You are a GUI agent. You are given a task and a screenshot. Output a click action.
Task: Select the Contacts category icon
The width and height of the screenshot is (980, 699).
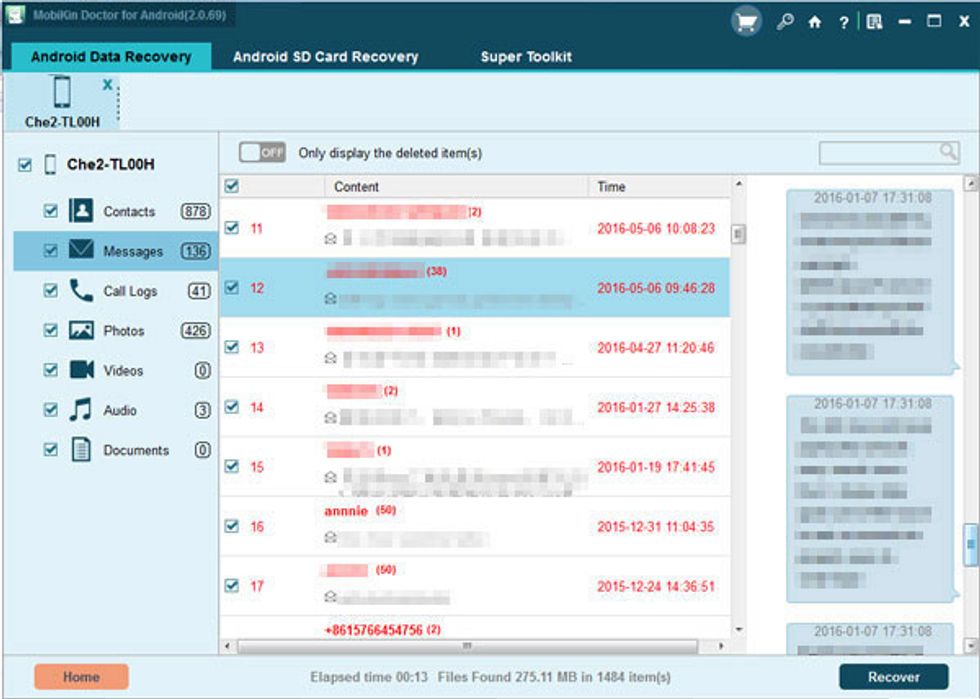[81, 211]
